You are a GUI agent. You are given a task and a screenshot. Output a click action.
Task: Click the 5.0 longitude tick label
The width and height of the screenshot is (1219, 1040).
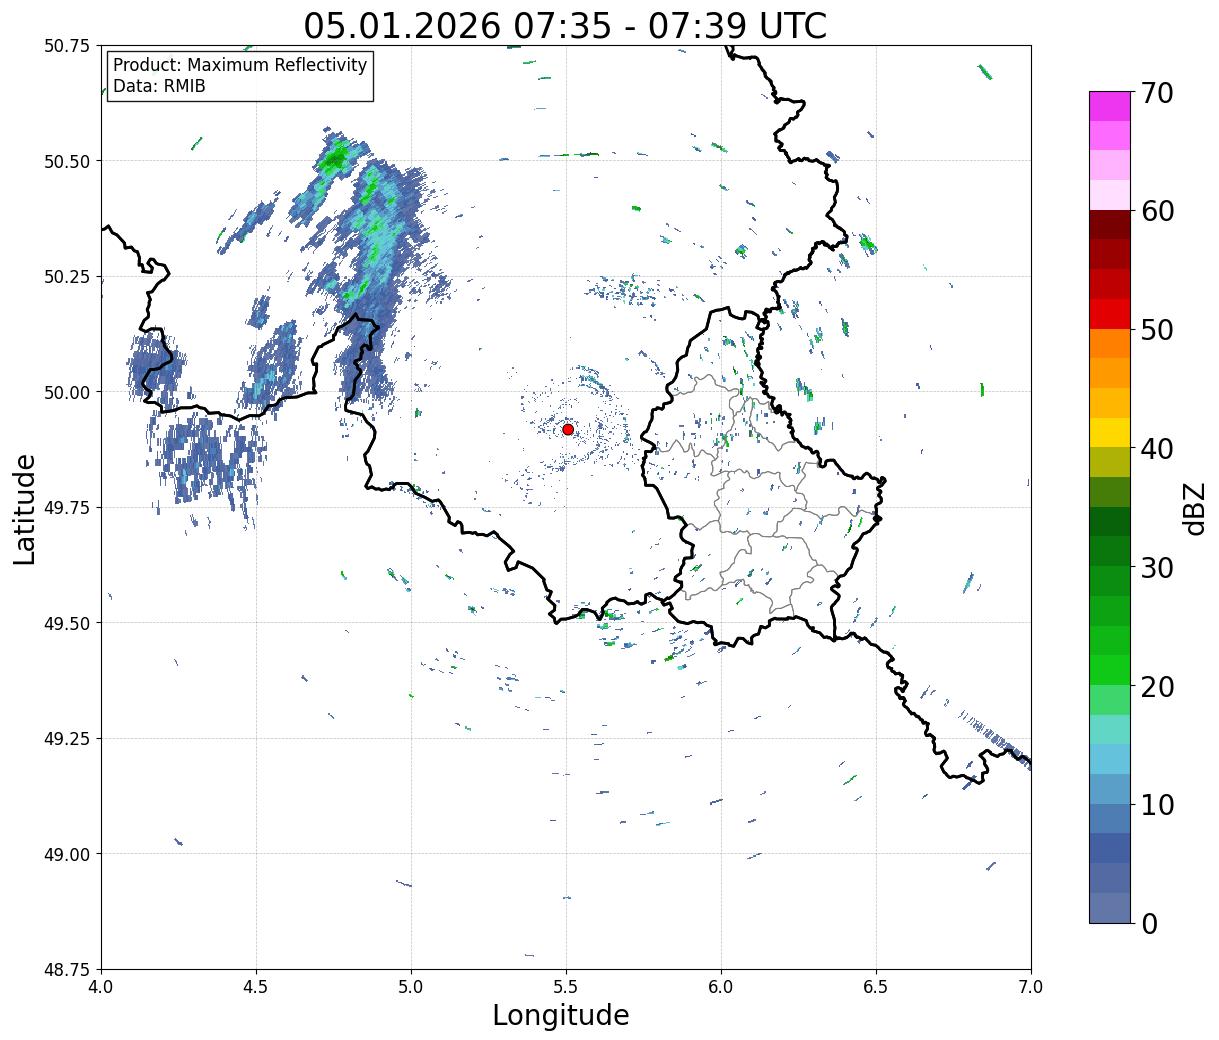(411, 987)
